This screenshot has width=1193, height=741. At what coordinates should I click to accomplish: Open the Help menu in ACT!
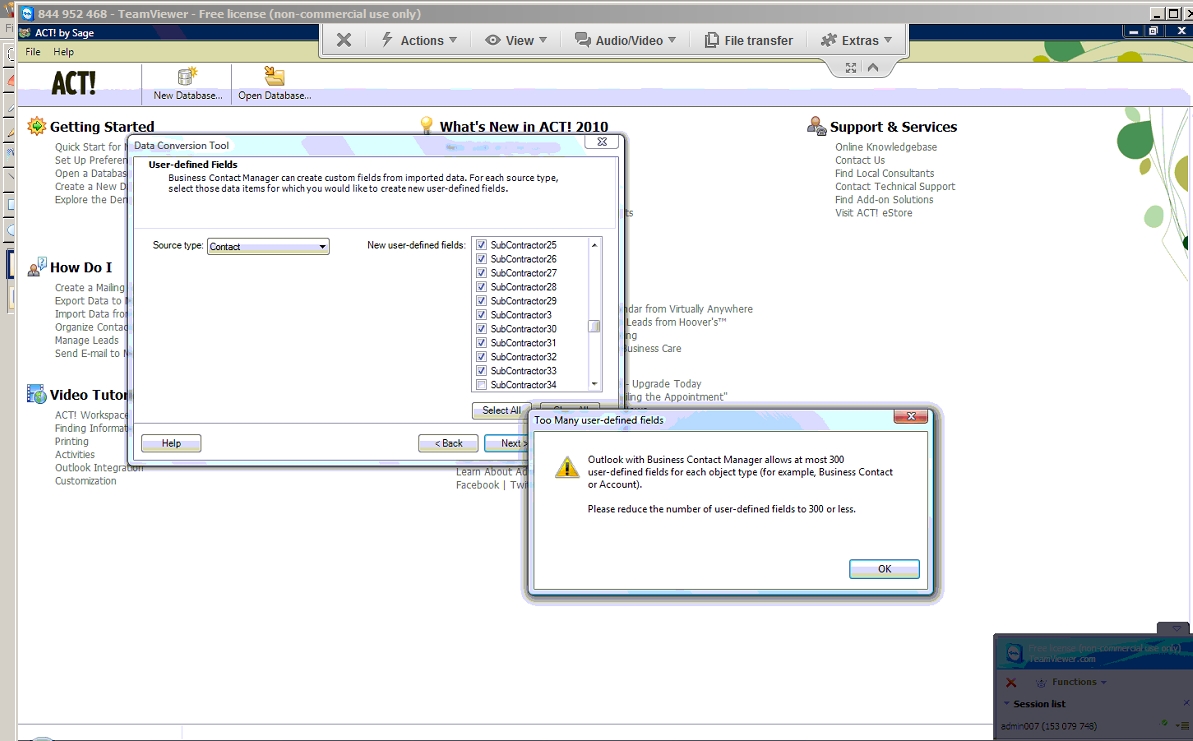click(63, 52)
